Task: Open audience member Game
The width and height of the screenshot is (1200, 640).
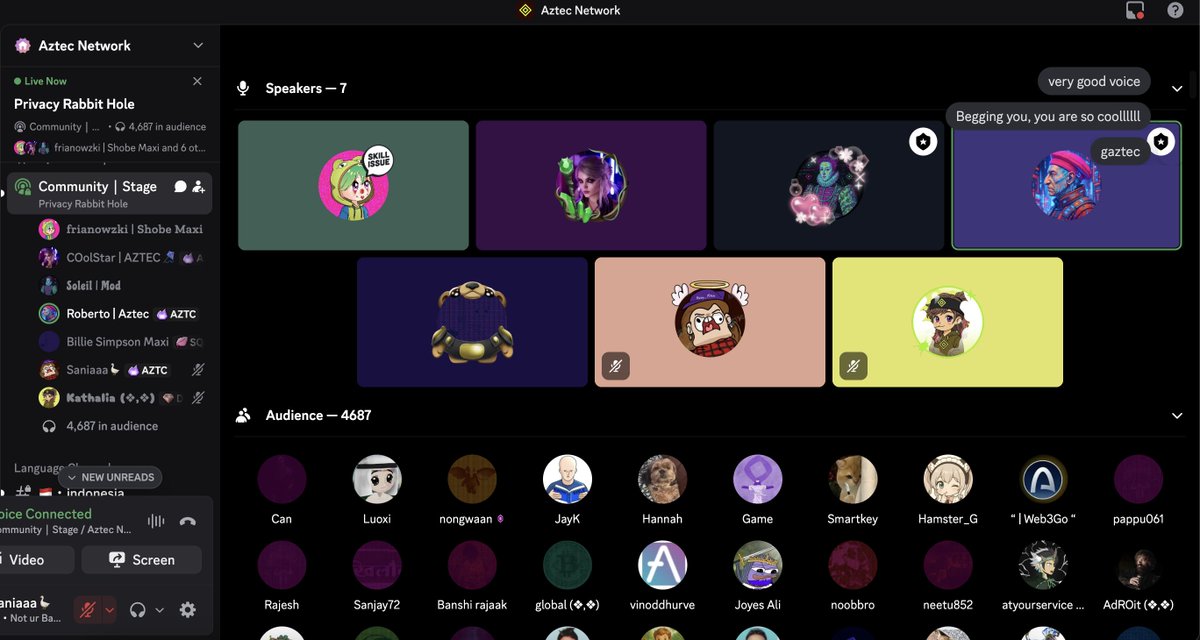Action: [757, 490]
